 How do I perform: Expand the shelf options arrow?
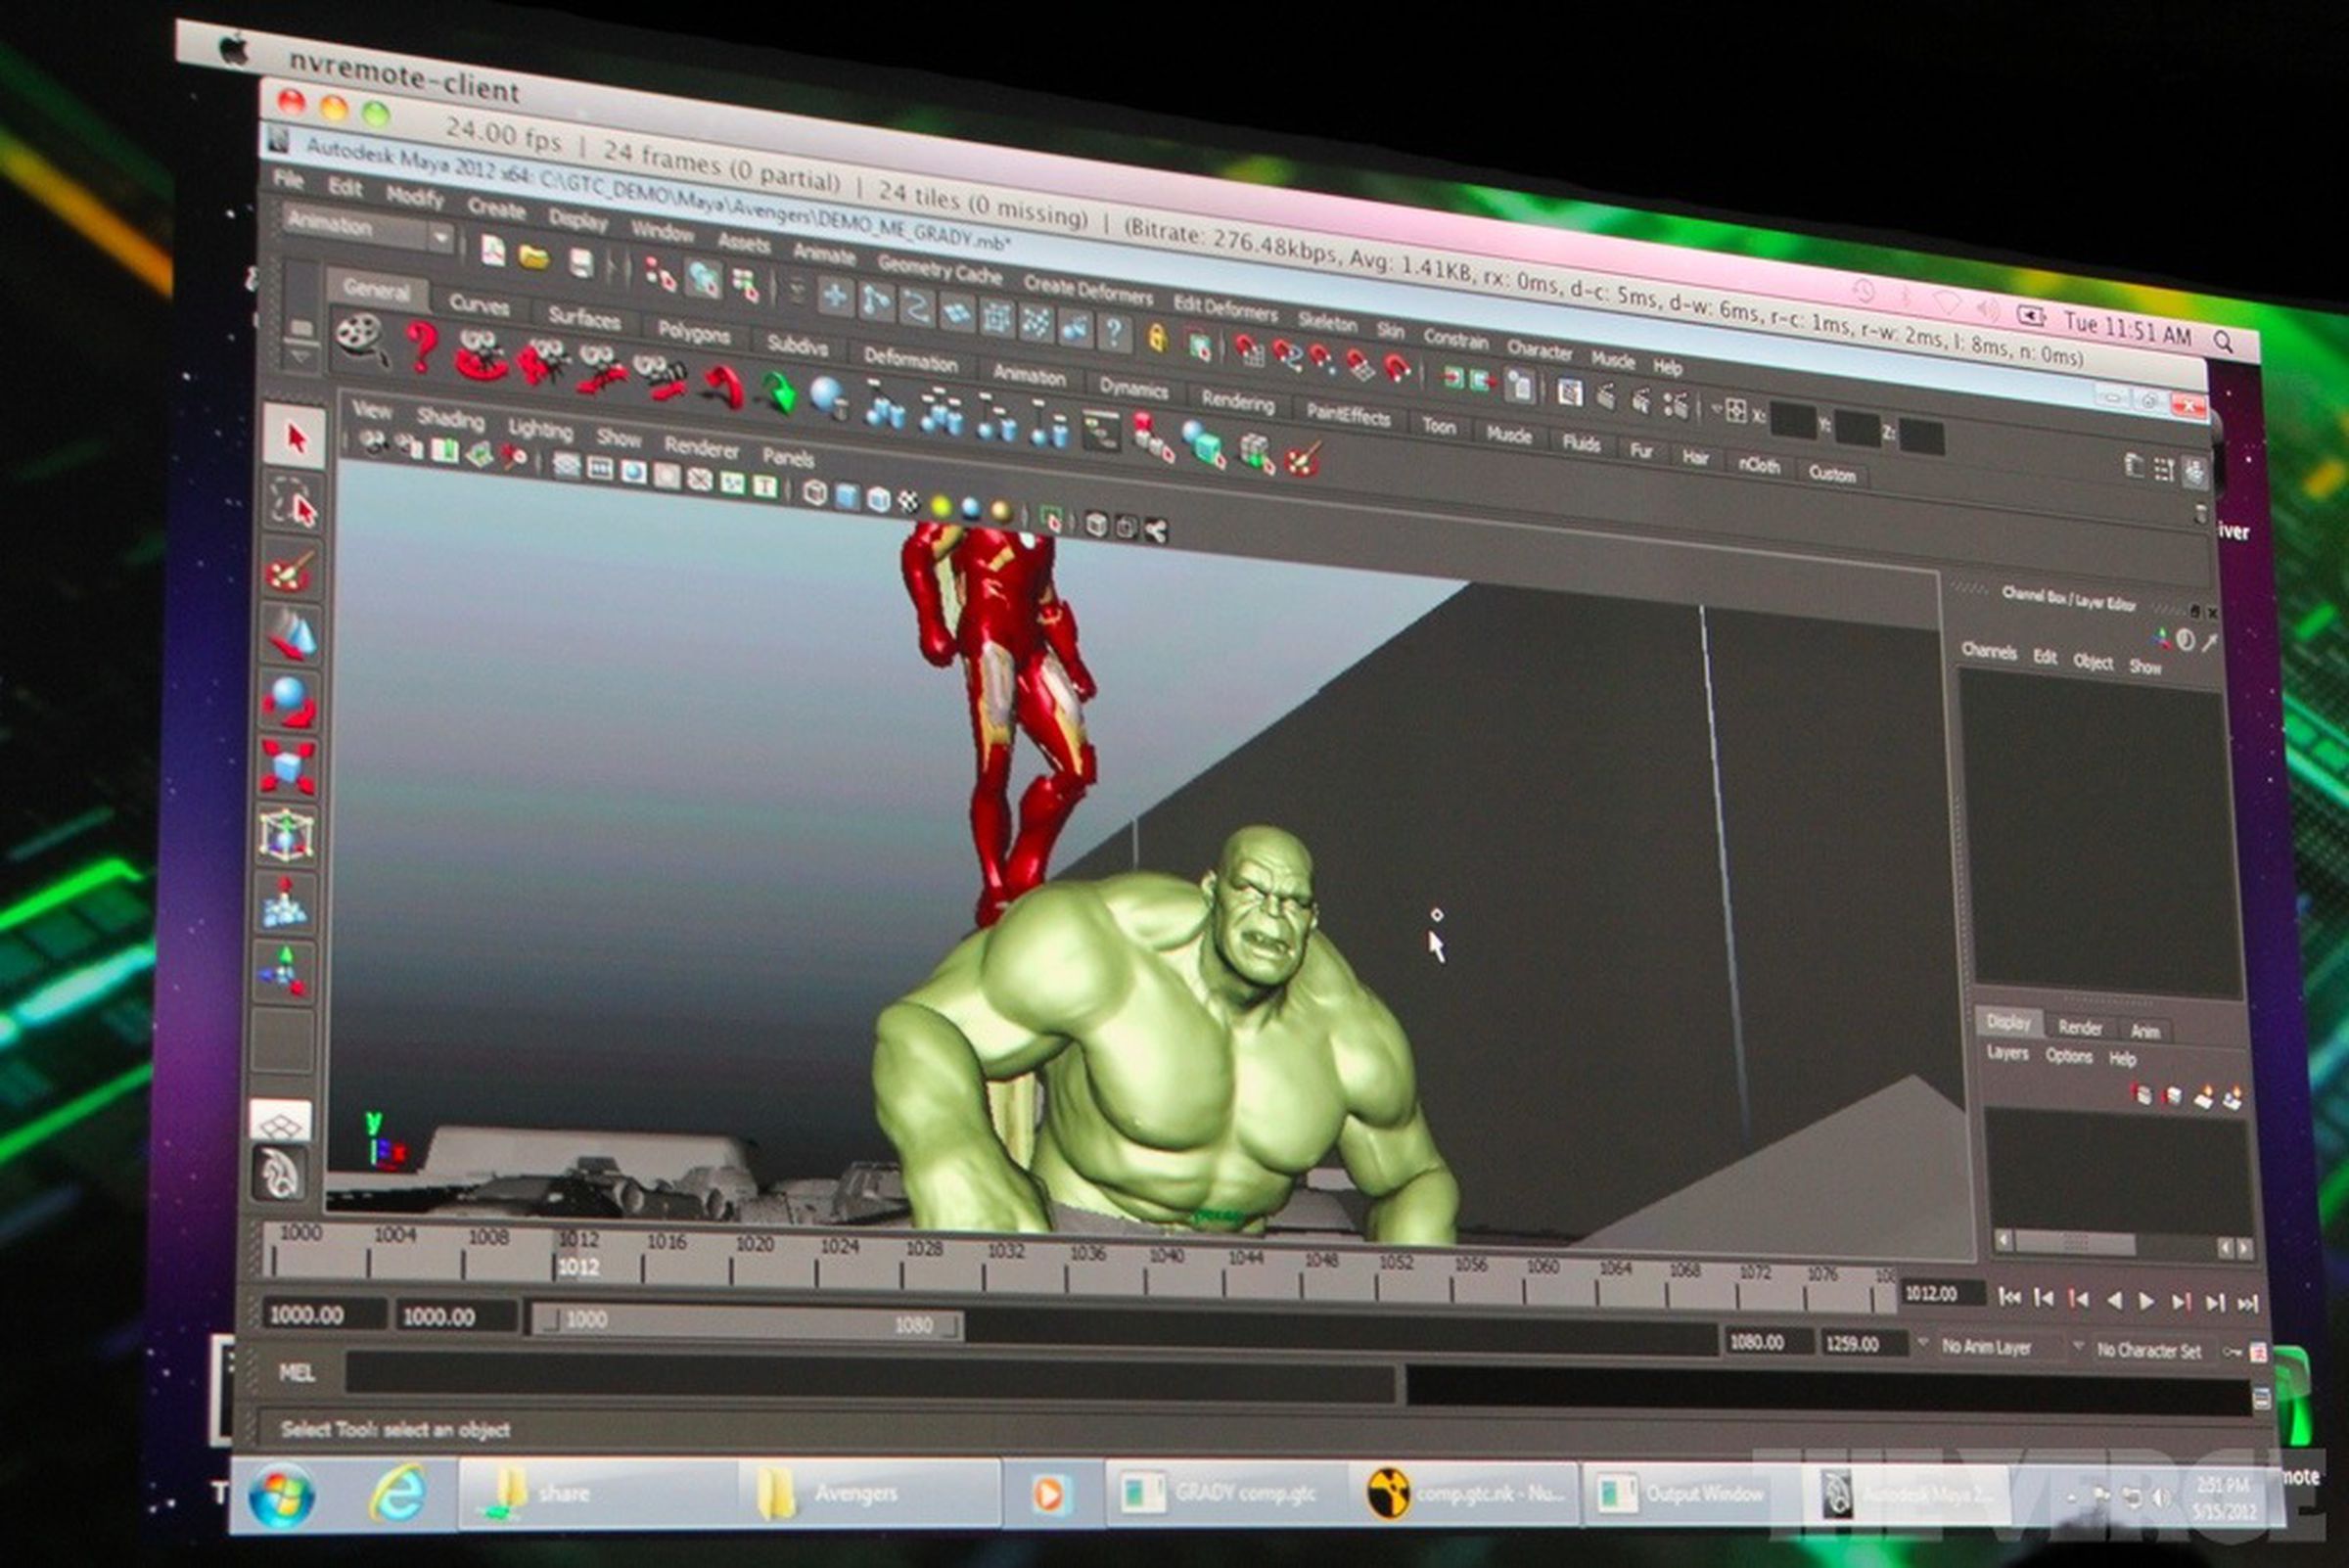[x=299, y=358]
